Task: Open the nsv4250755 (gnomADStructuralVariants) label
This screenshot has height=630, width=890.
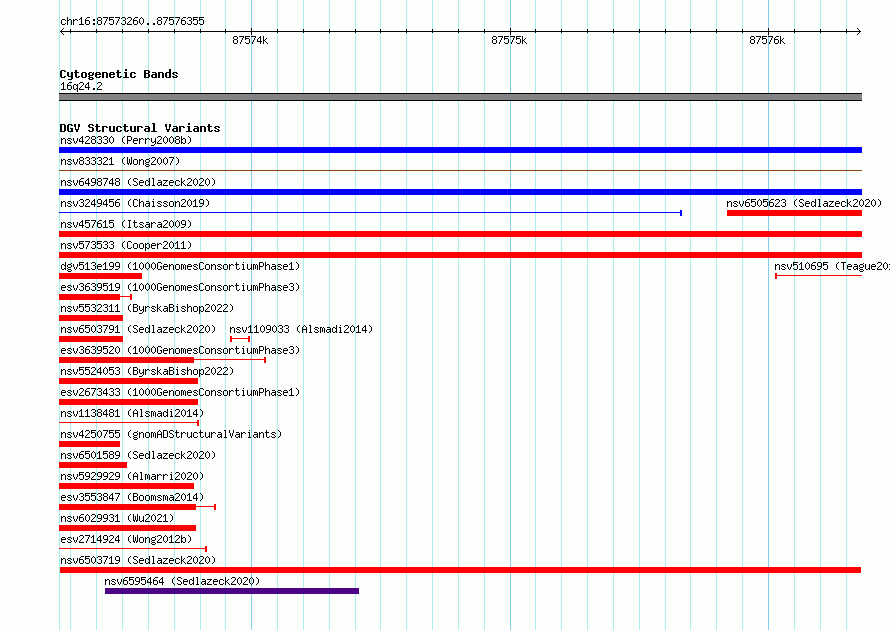Action: tap(171, 434)
